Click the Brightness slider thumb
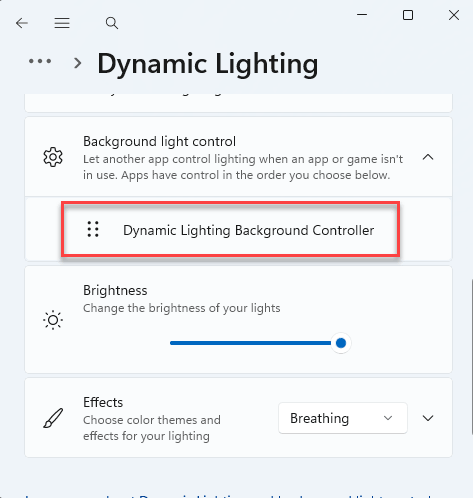Screen dimensions: 473x498 (x=341, y=343)
